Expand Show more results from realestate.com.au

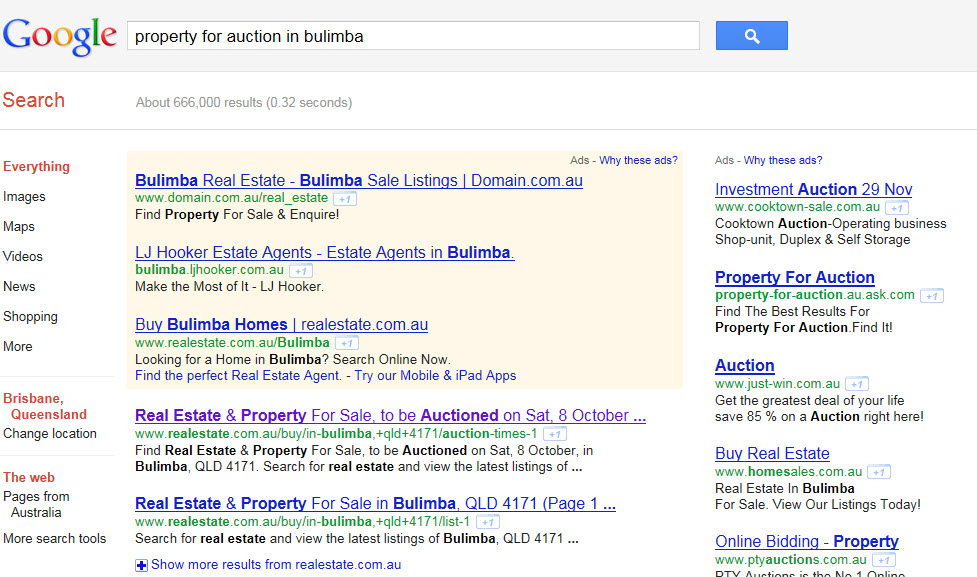pyautogui.click(x=268, y=565)
